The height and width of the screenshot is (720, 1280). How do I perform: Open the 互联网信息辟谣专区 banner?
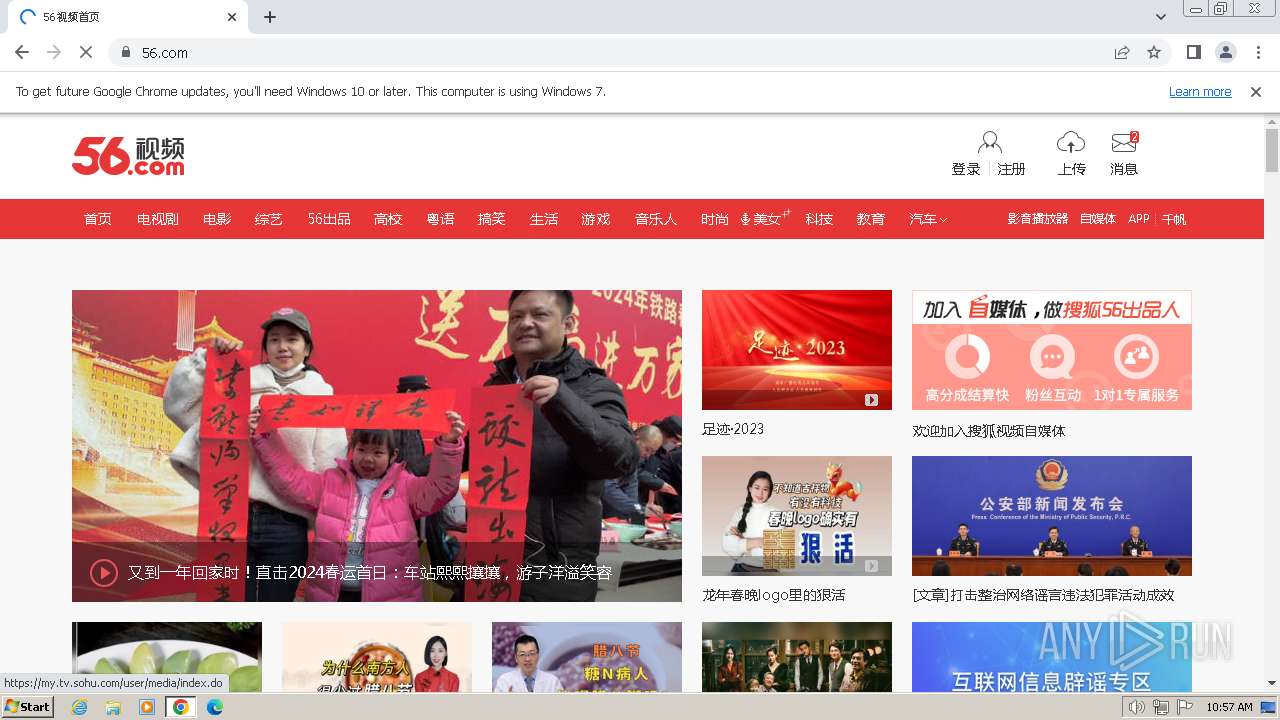1052,657
